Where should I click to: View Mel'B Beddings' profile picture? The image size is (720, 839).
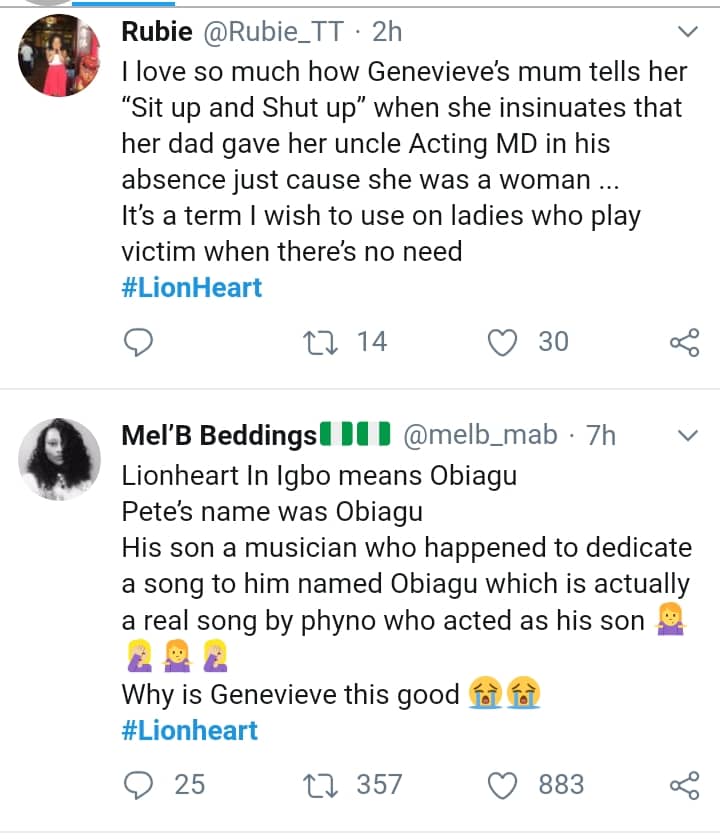pos(59,461)
